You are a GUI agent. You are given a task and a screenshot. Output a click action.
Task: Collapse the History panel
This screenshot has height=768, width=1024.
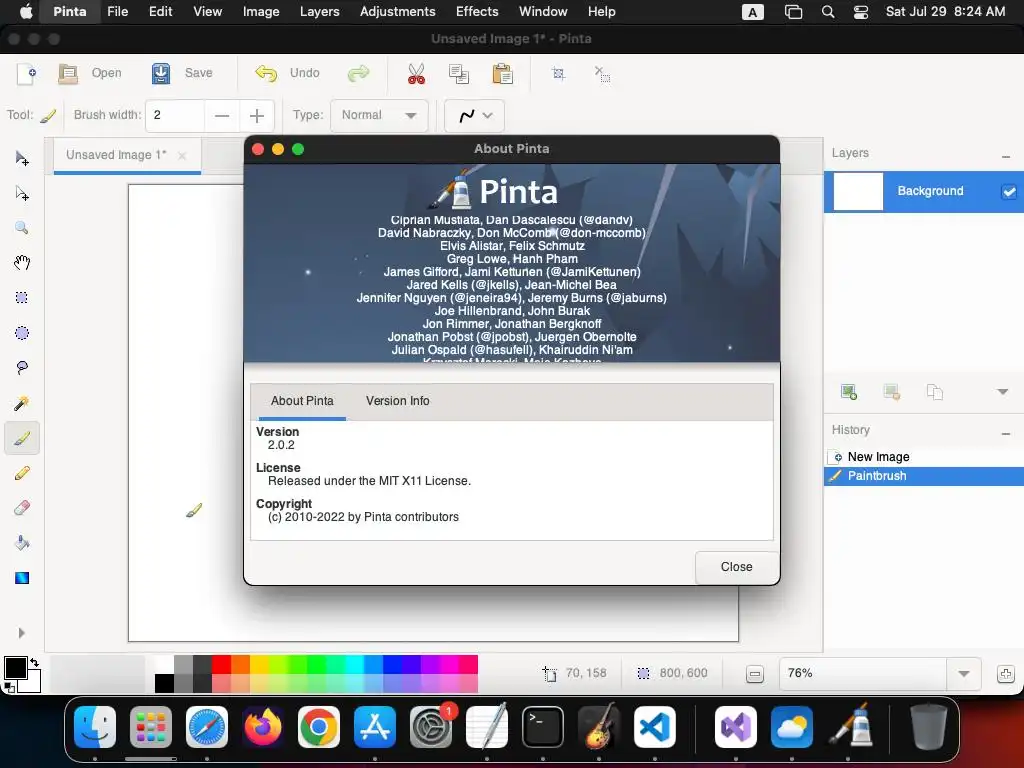(1006, 434)
